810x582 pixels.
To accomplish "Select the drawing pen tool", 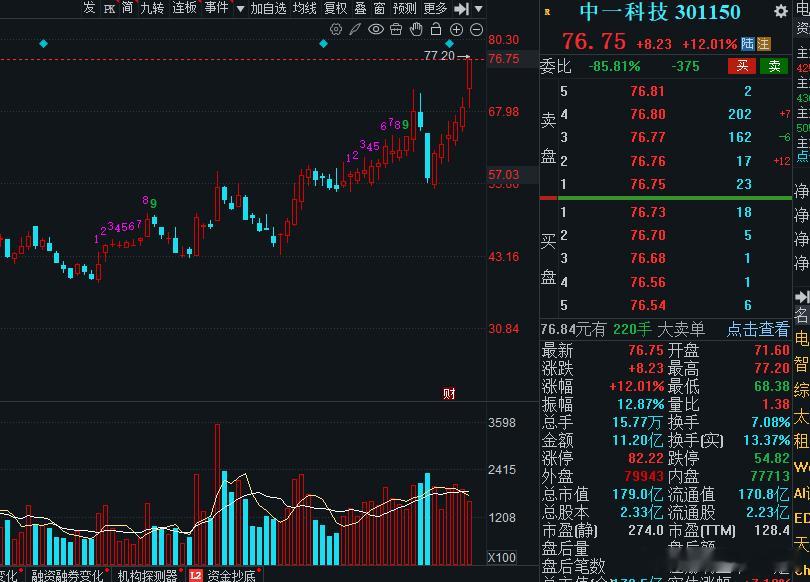I will [x=355, y=29].
